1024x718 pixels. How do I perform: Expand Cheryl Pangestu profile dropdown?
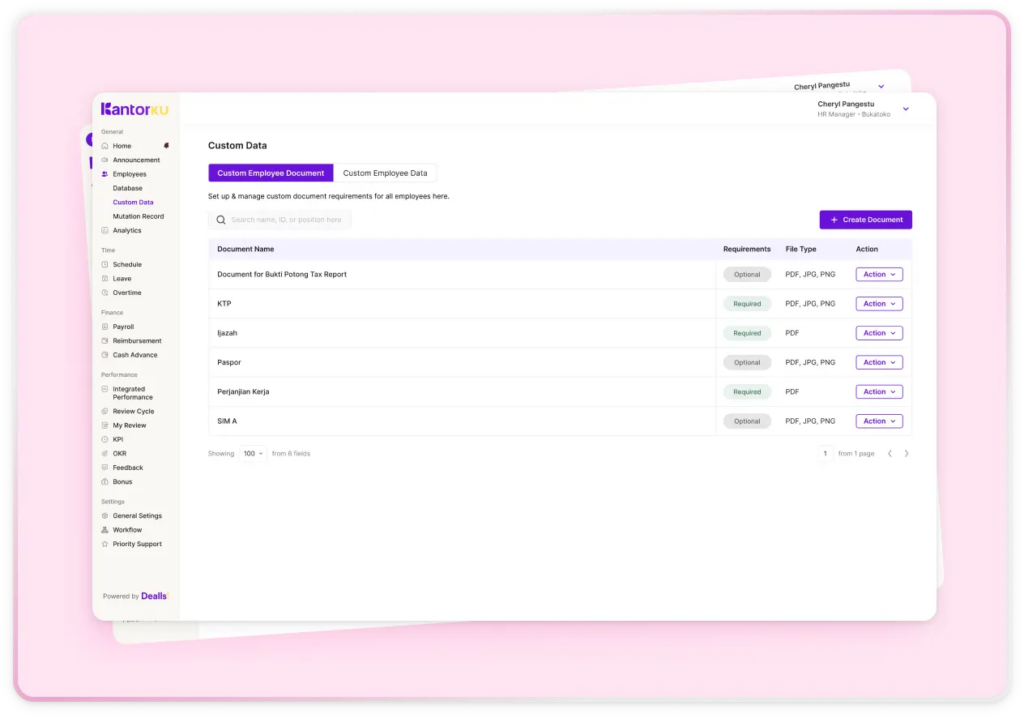(906, 108)
